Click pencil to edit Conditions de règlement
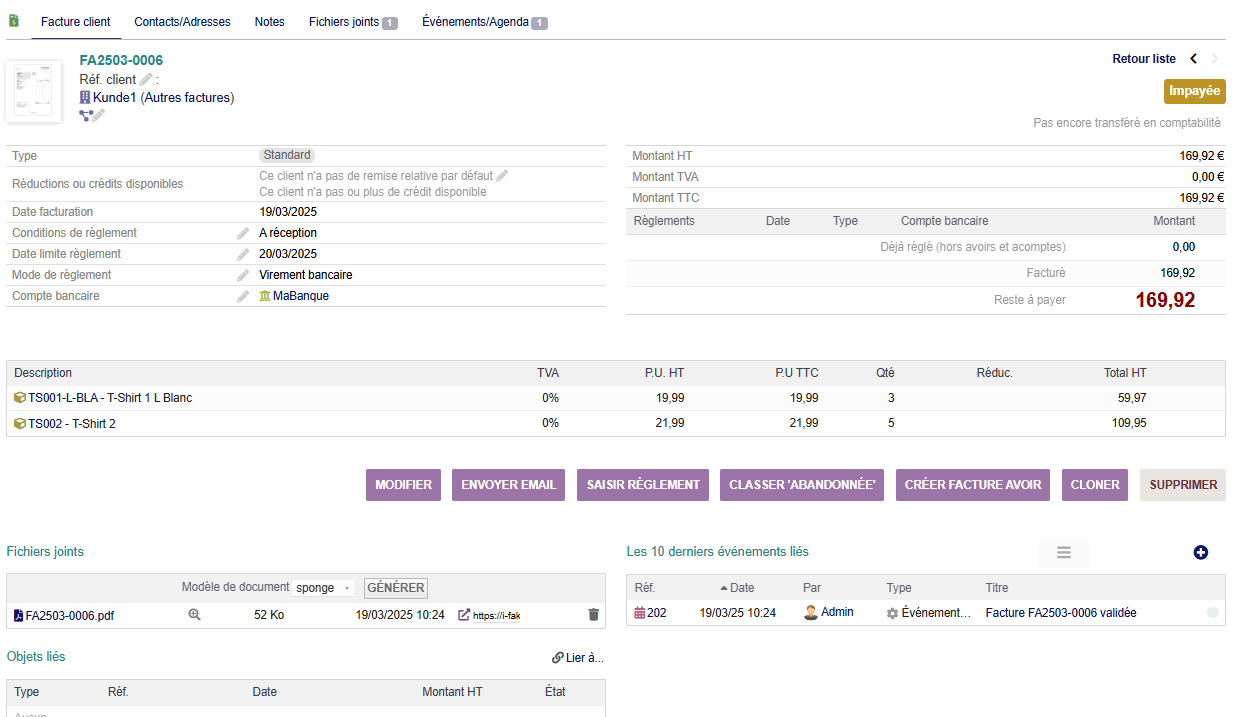 pyautogui.click(x=243, y=233)
